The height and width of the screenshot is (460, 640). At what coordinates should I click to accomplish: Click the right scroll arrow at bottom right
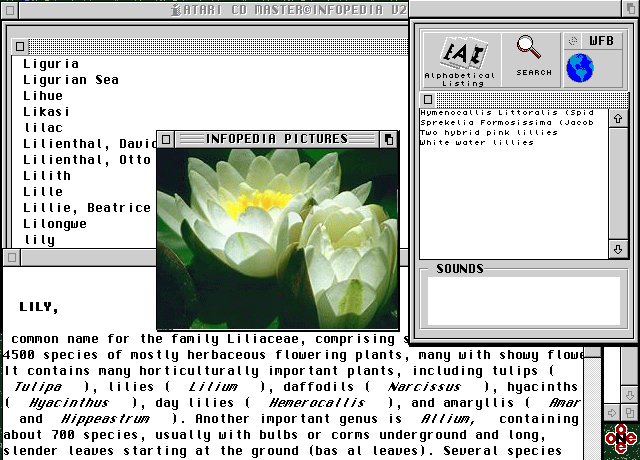pyautogui.click(x=611, y=412)
